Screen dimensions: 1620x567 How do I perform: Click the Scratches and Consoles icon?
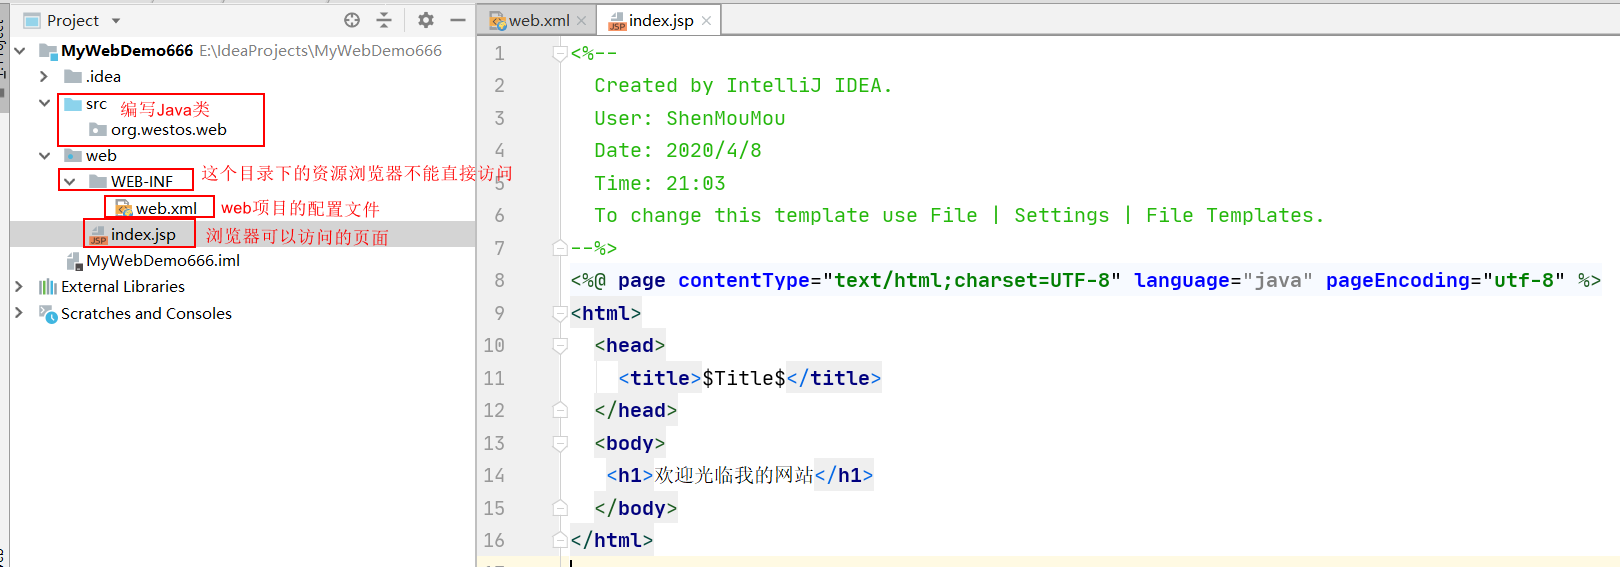pyautogui.click(x=48, y=314)
